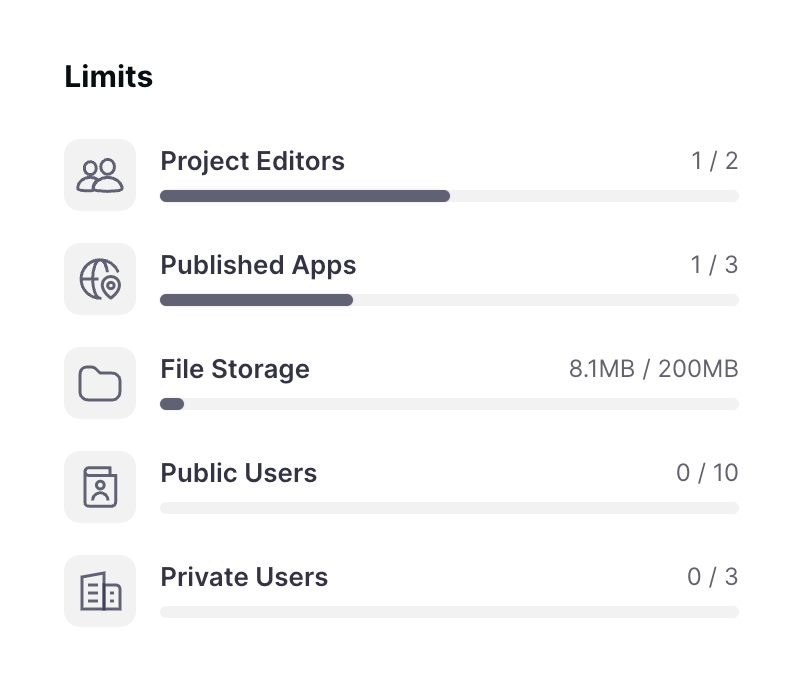Click the Project Editors progress bar
The image size is (803, 691).
coord(449,196)
